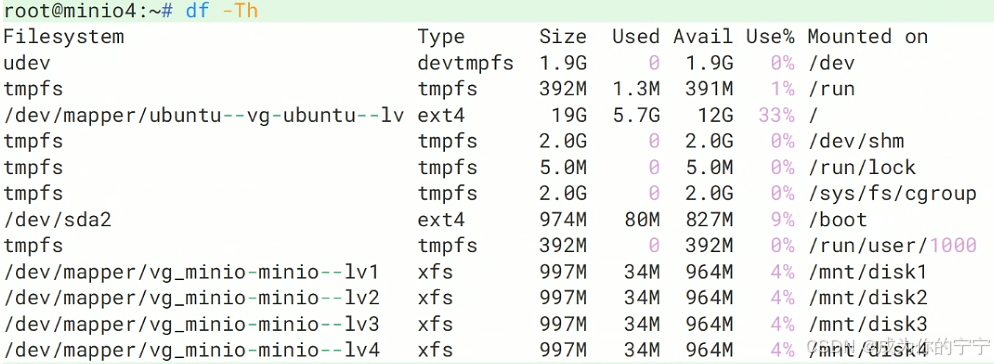Click the '/mnt/disk2' mount point
The width and height of the screenshot is (994, 364).
868,298
